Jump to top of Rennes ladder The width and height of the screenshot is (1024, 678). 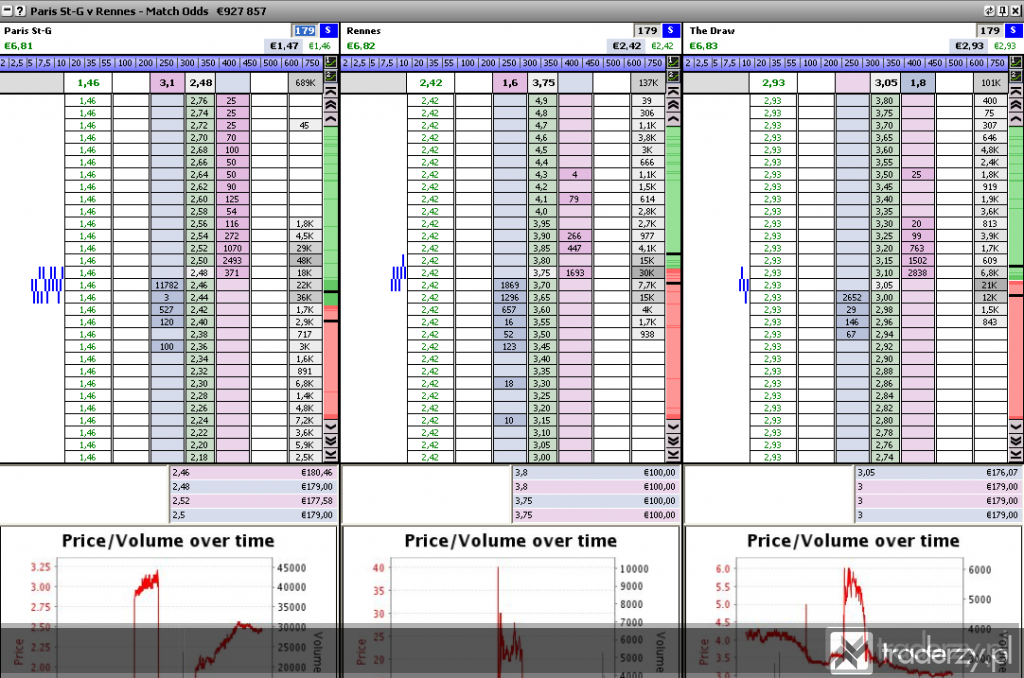673,91
